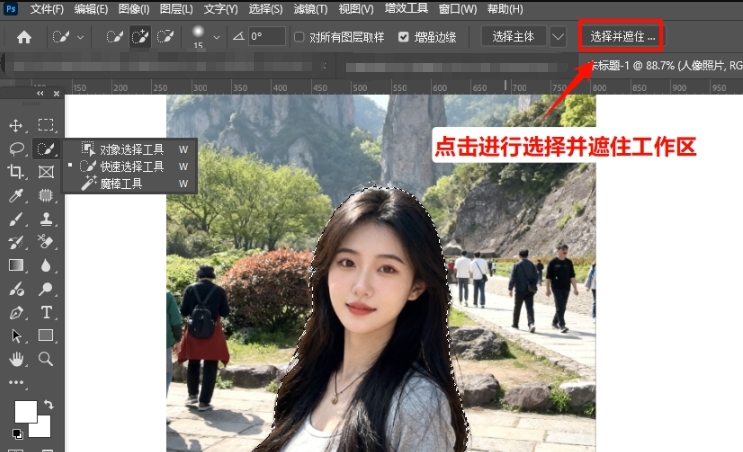Select the Frame tool
The image size is (743, 452).
click(45, 172)
